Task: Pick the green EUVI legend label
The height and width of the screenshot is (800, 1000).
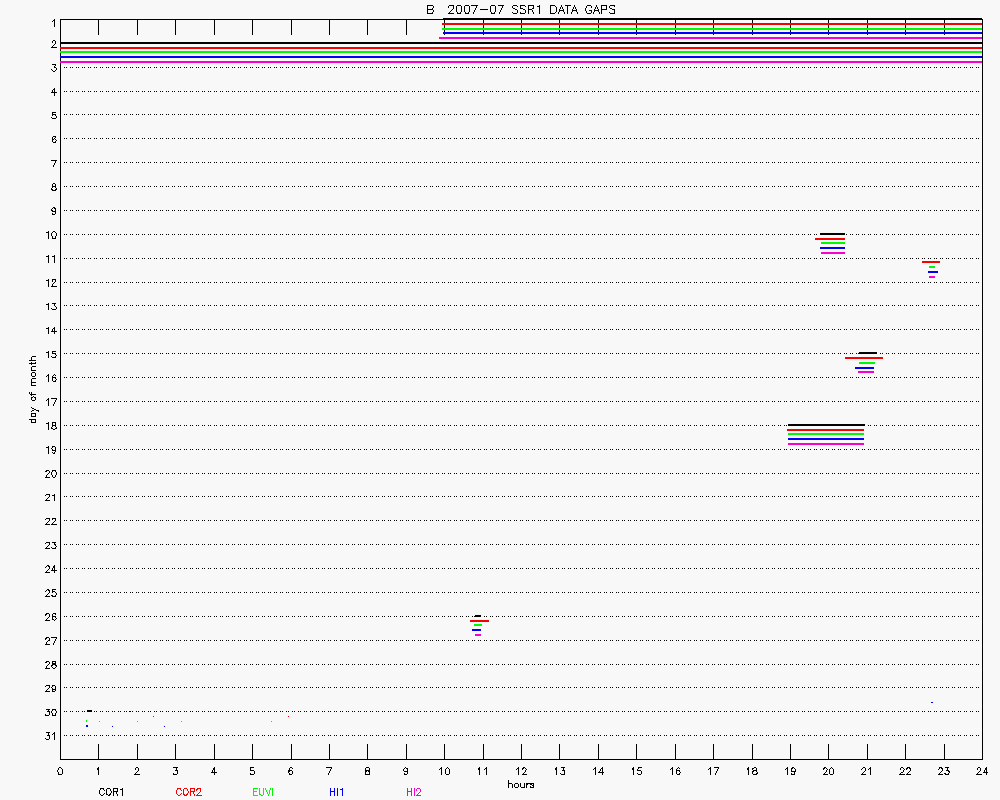Action: pyautogui.click(x=263, y=792)
